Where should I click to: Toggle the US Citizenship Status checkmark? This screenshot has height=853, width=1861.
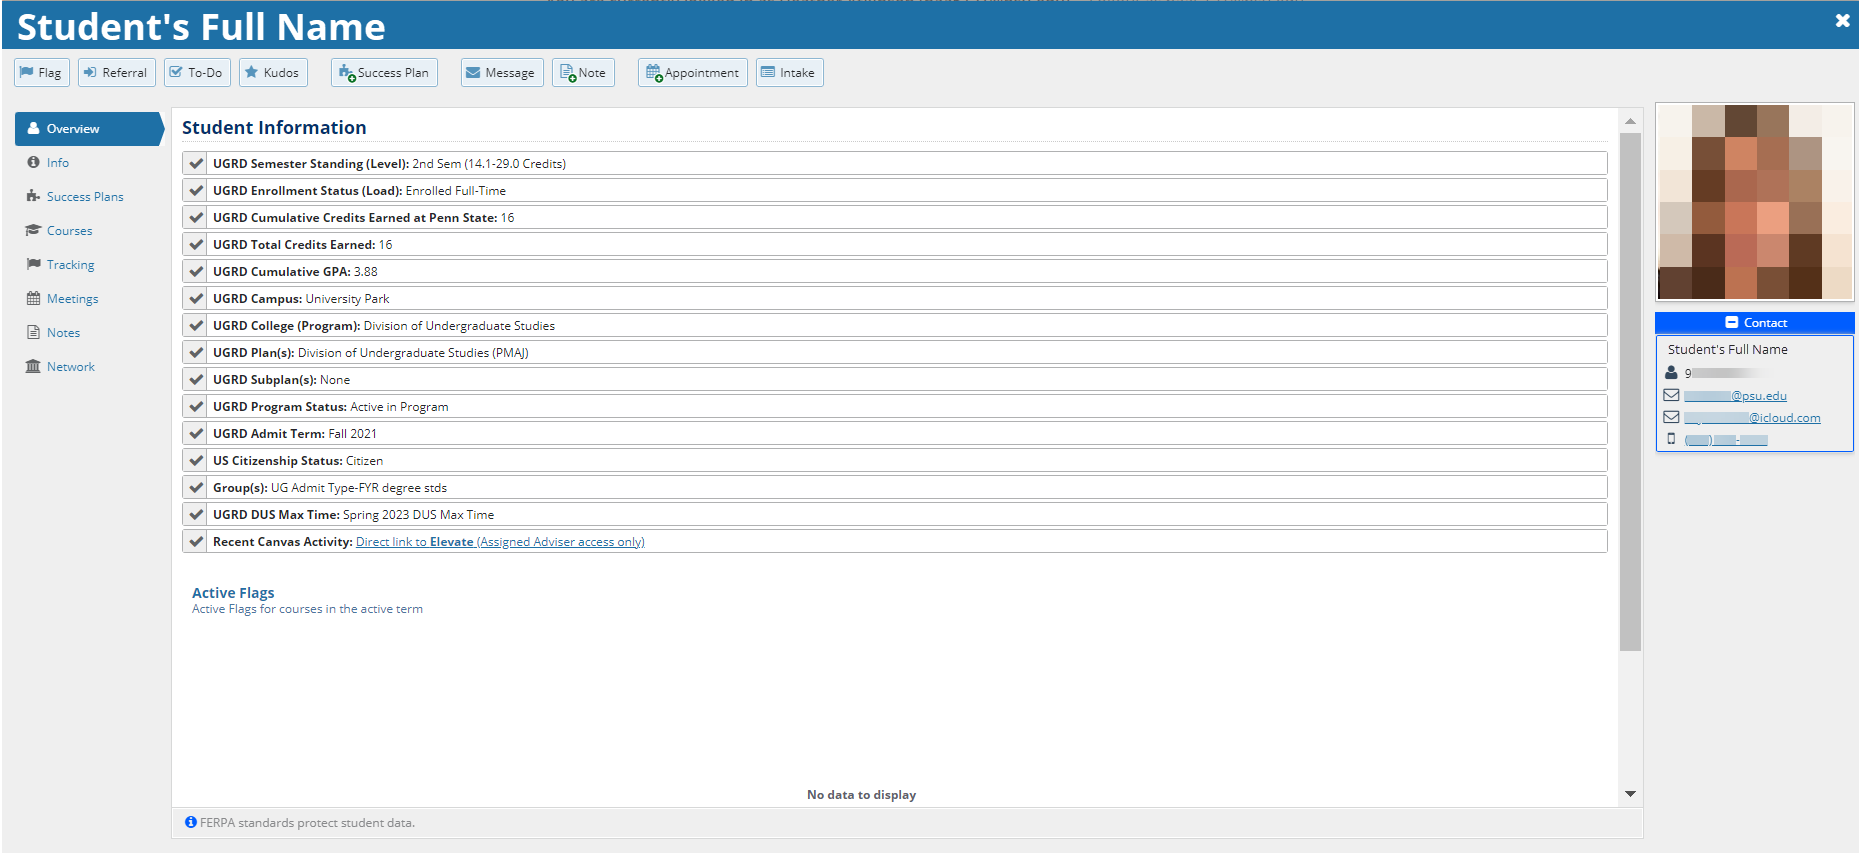tap(196, 461)
